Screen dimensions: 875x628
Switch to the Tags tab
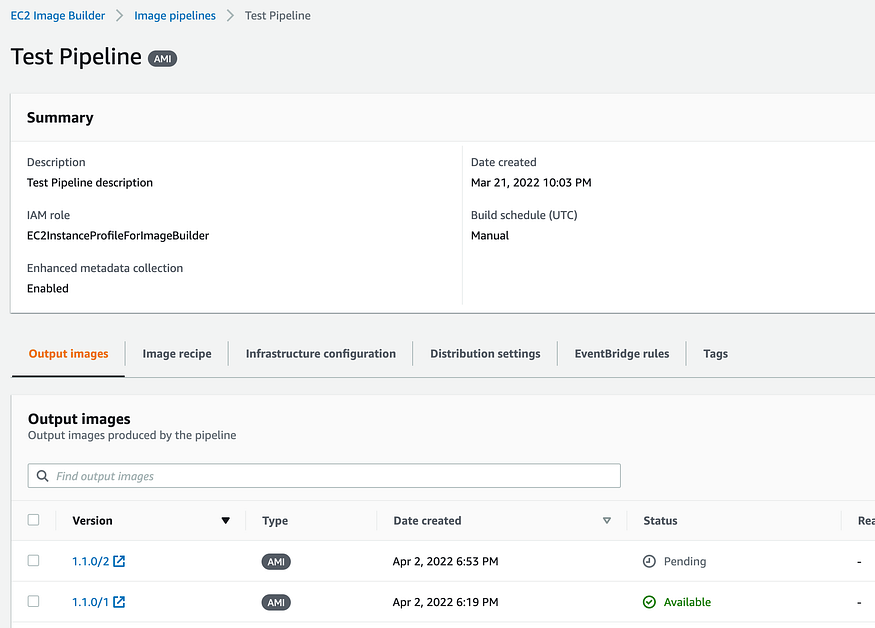point(715,353)
